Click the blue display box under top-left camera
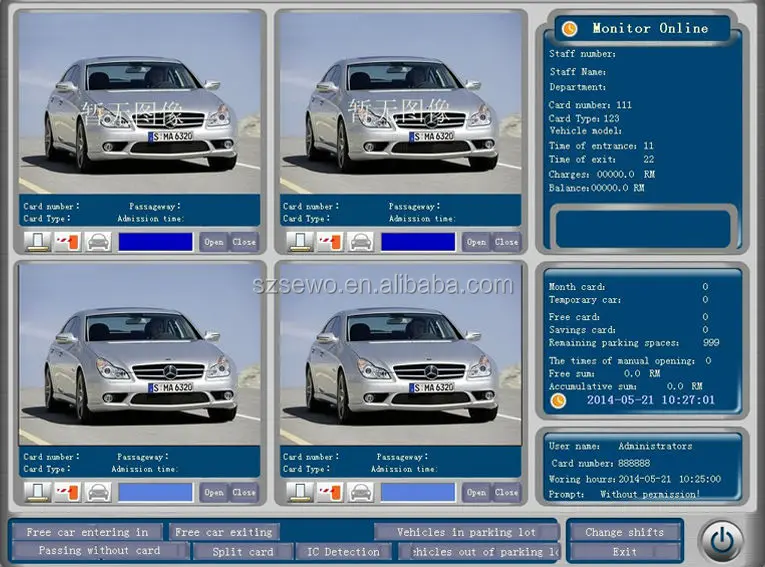The width and height of the screenshot is (765, 567). point(155,242)
